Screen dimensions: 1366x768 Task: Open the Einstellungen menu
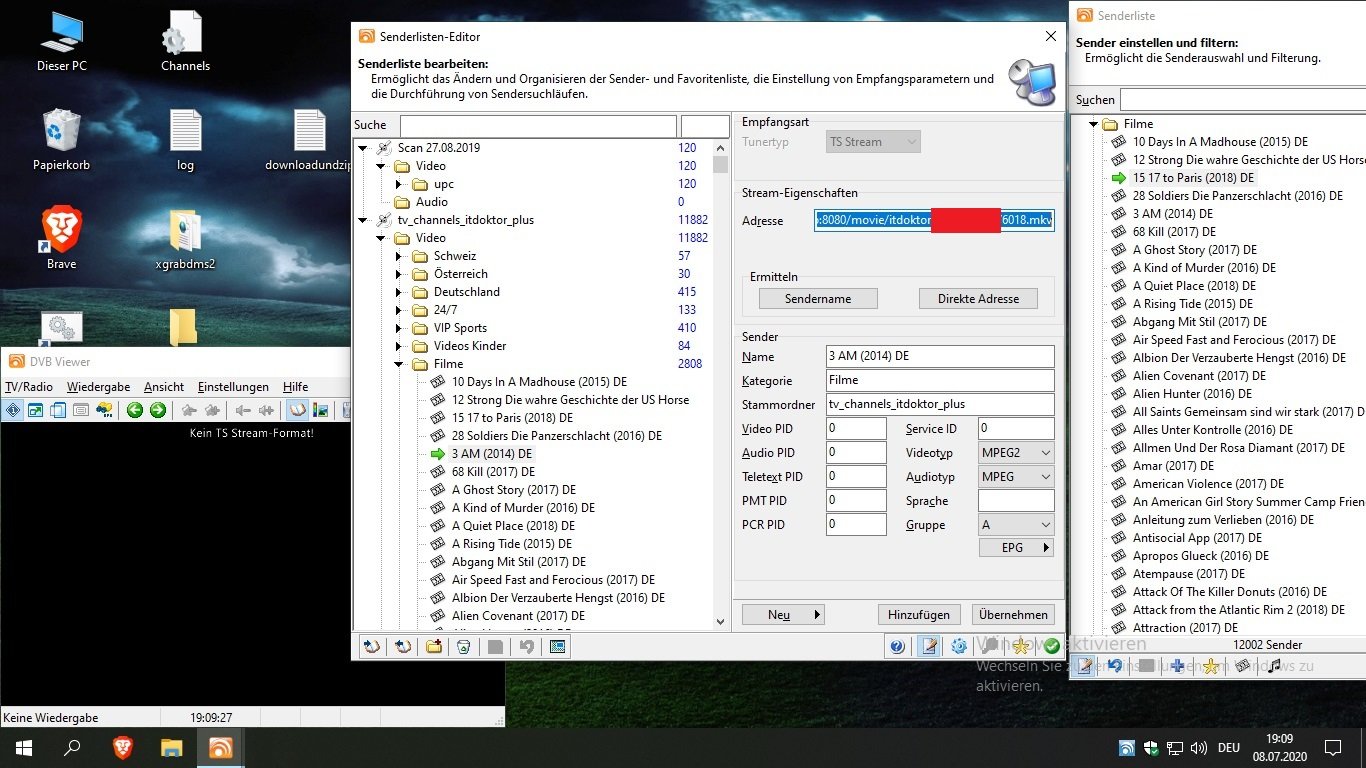coord(233,387)
